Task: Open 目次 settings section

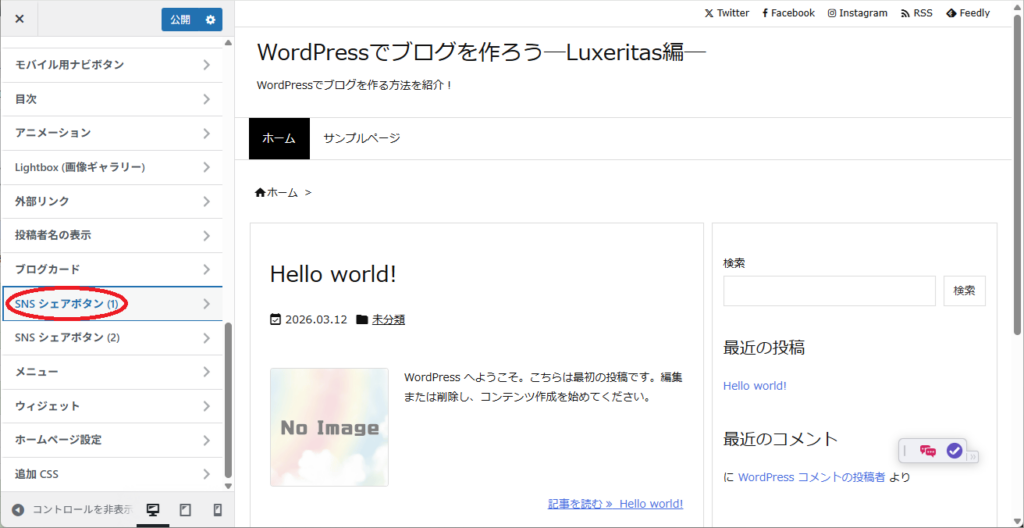Action: tap(112, 99)
